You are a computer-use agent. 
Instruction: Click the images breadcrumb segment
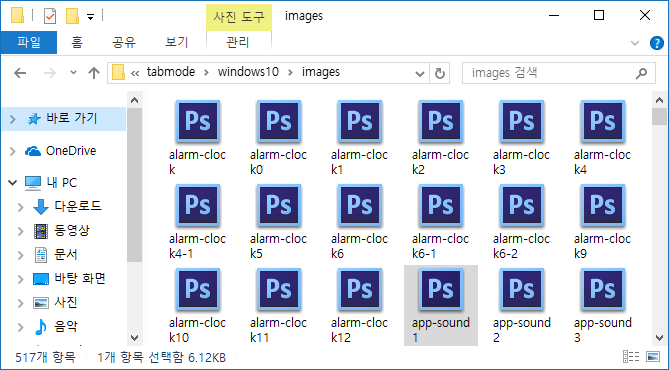[x=321, y=72]
